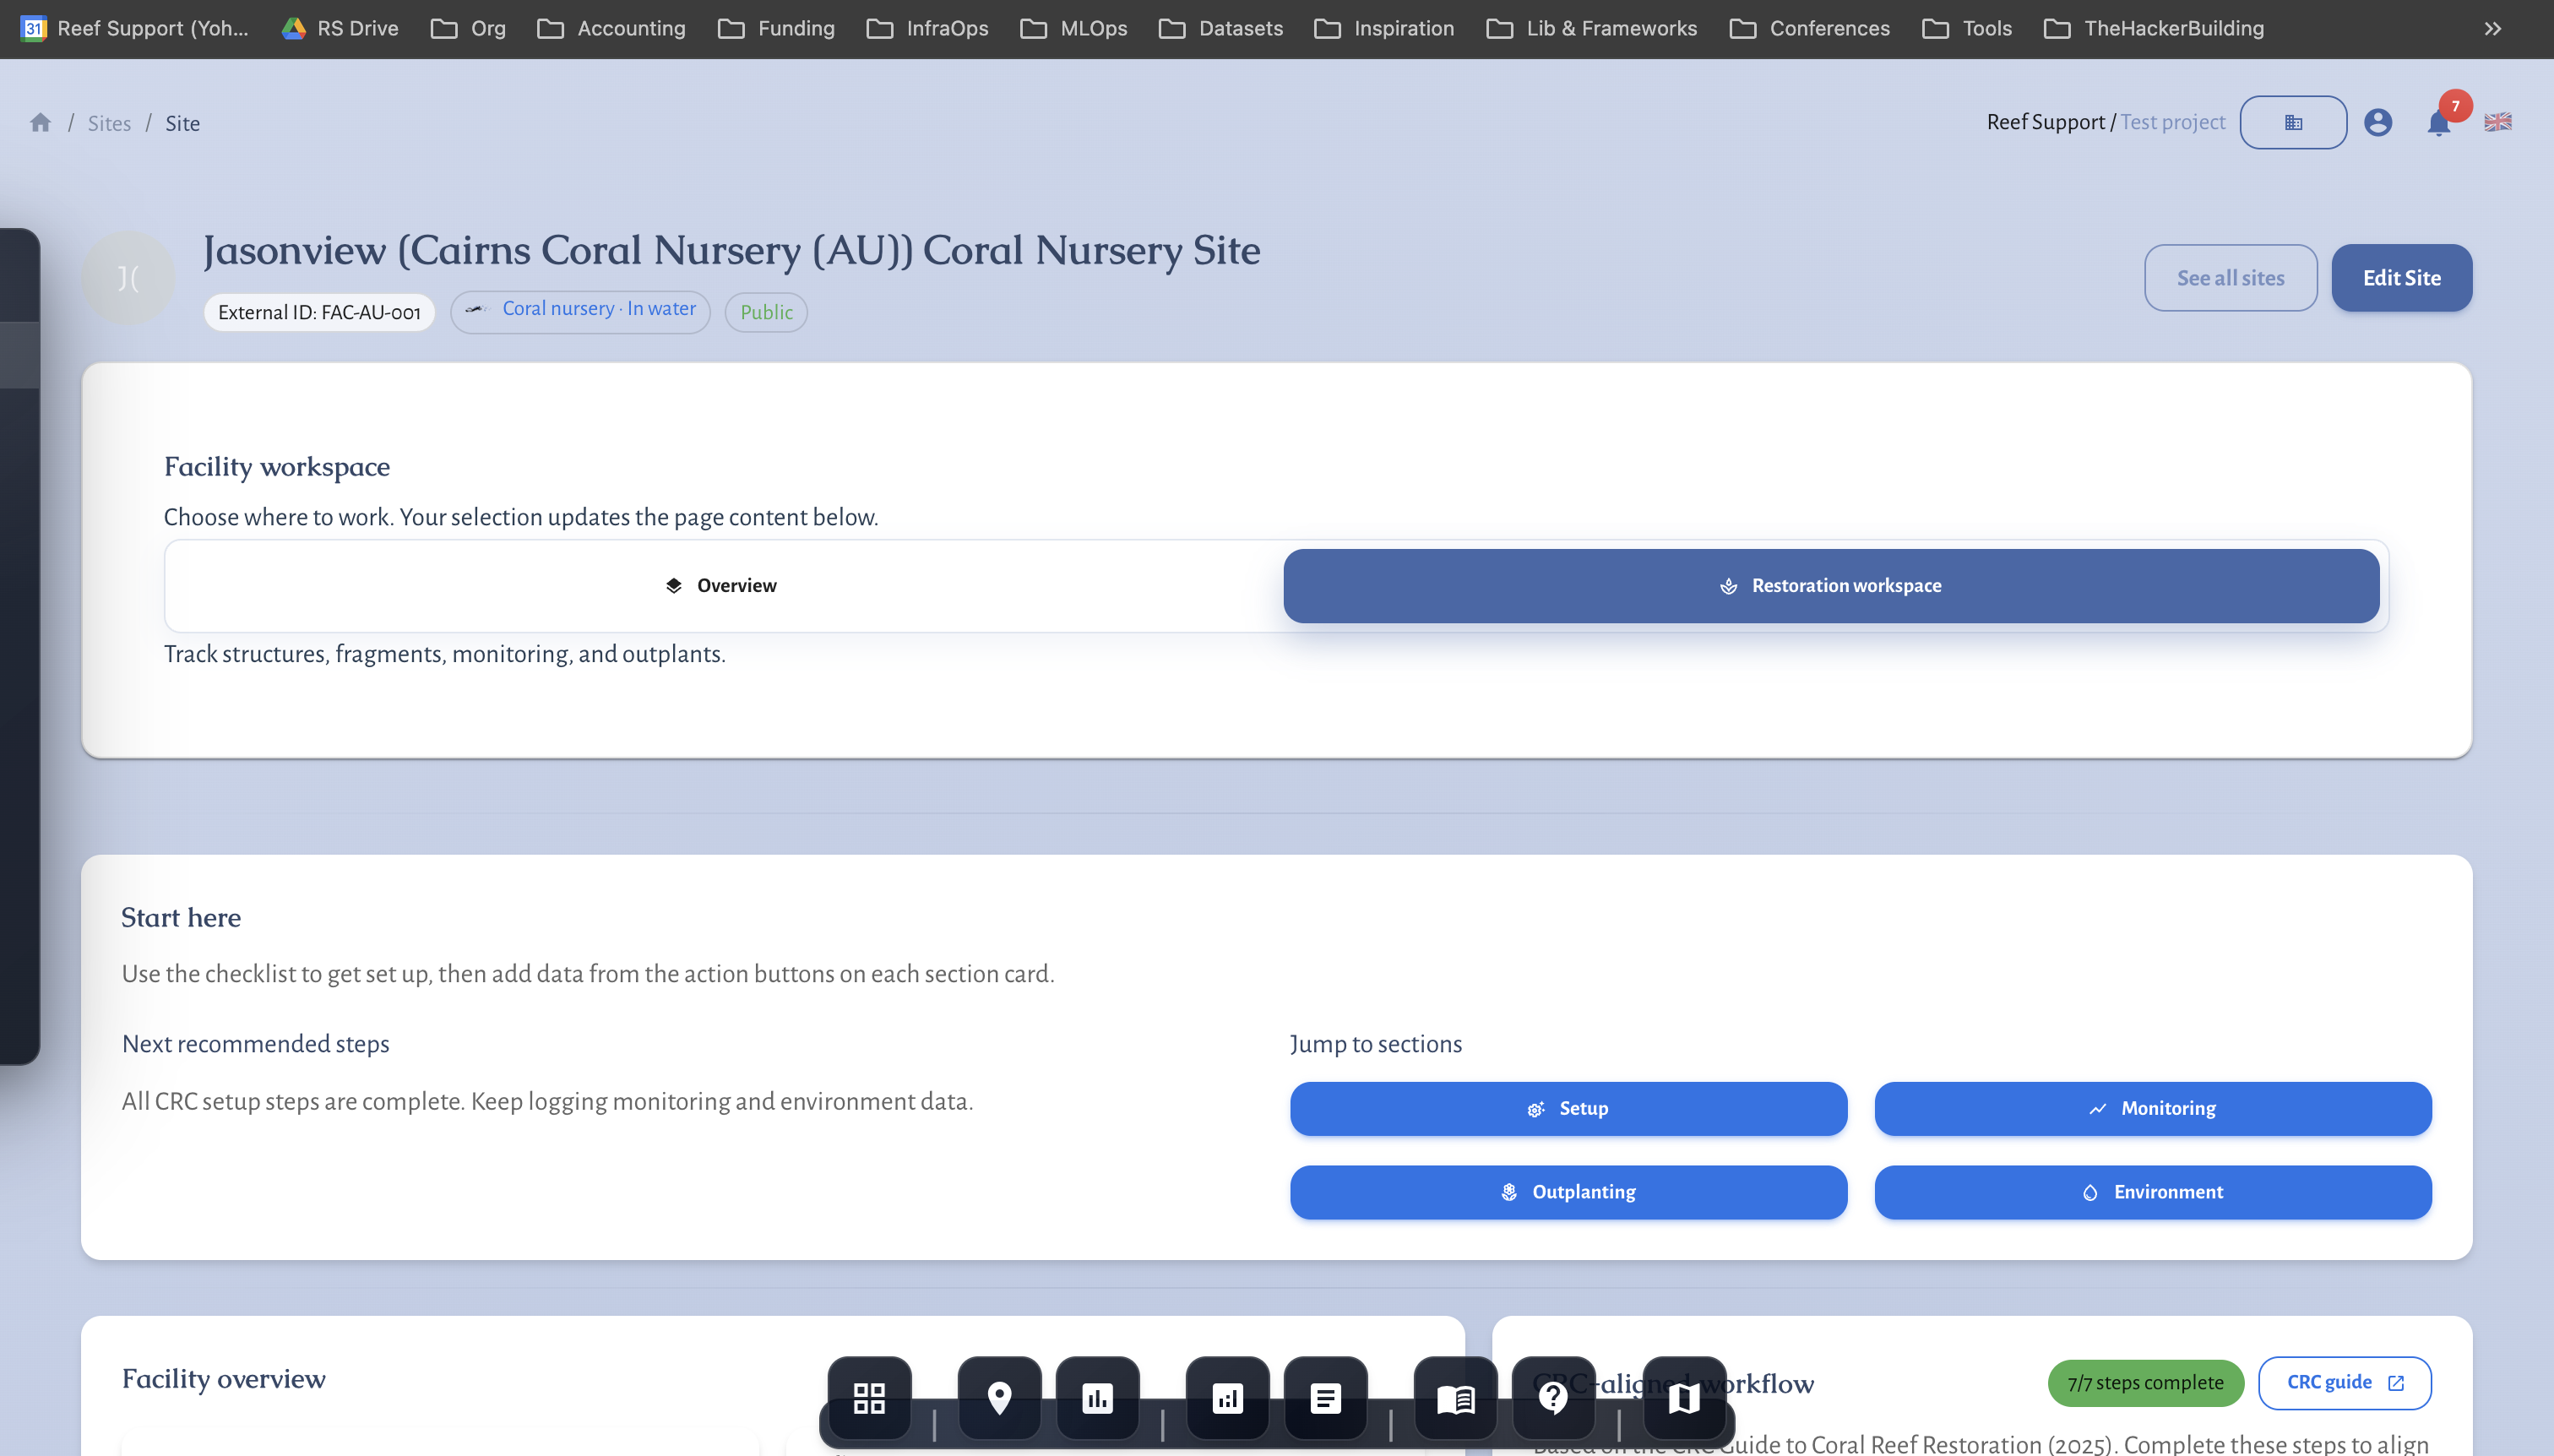Click the map pin dock icon
The width and height of the screenshot is (2554, 1456).
(x=998, y=1398)
